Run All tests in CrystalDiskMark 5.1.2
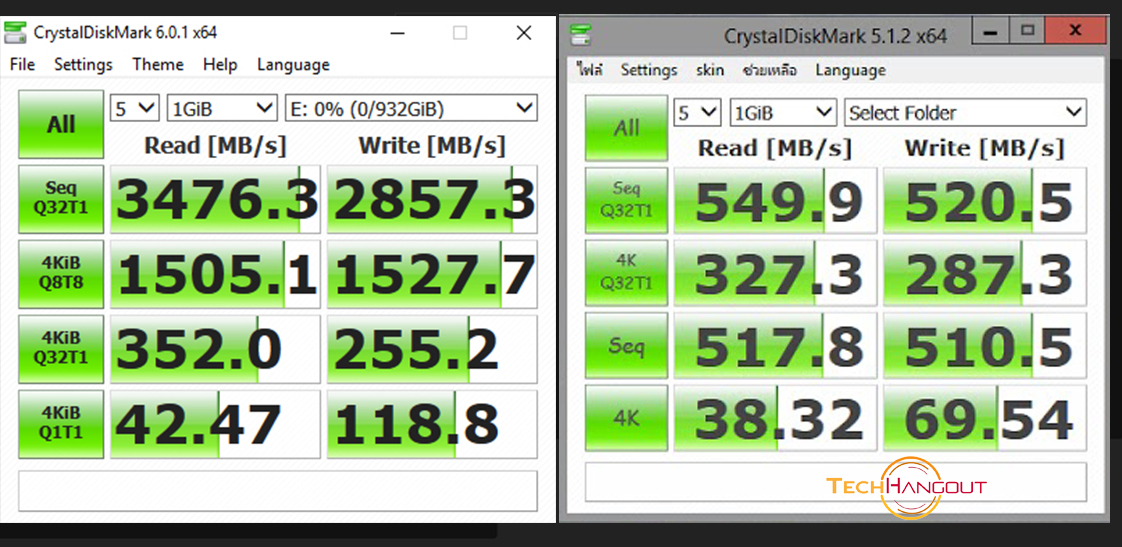Viewport: 1122px width, 547px height. coord(627,128)
